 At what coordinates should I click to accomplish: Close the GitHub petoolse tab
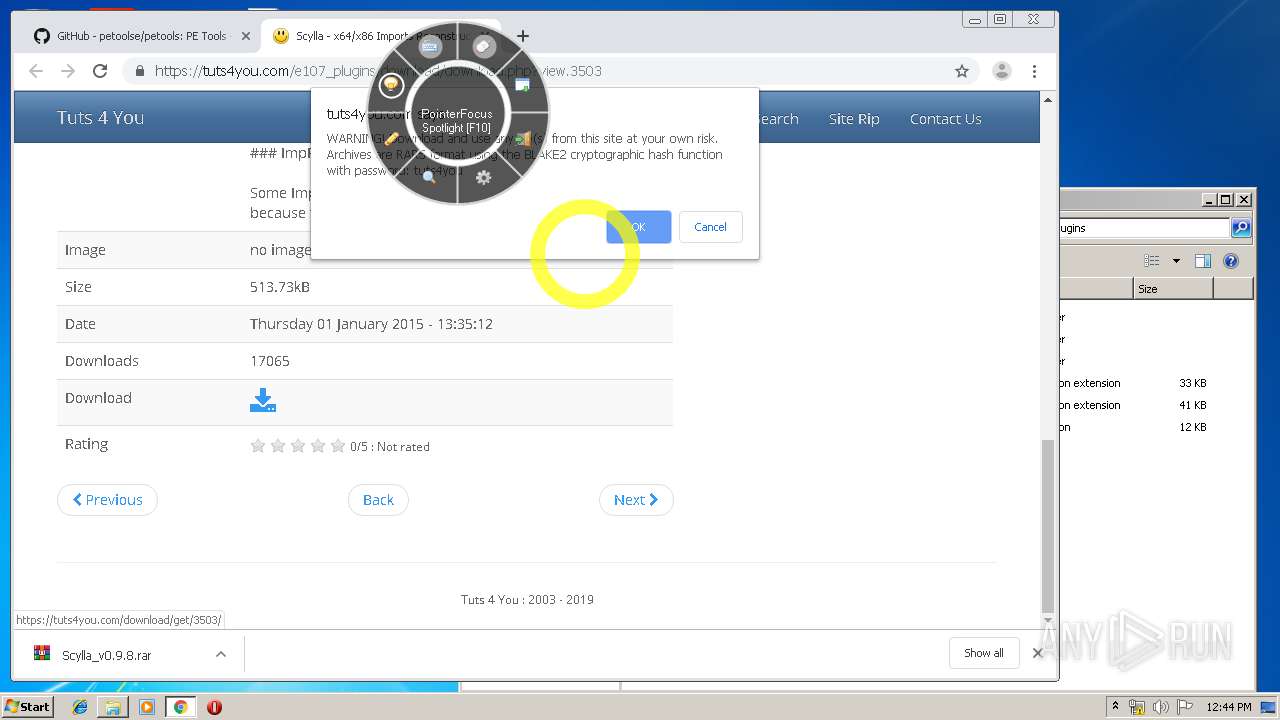coord(246,36)
